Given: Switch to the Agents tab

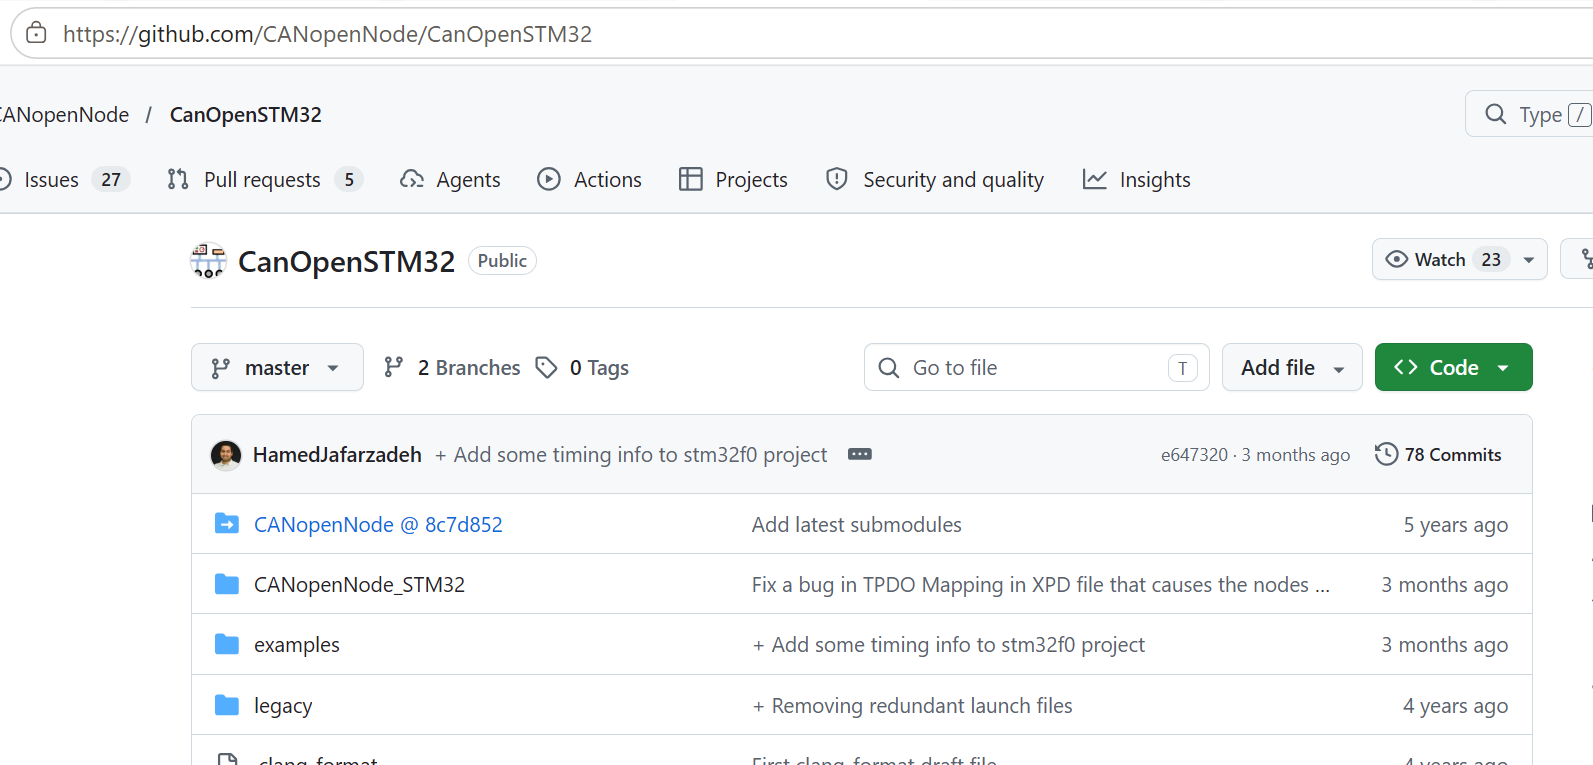Looking at the screenshot, I should coord(450,180).
